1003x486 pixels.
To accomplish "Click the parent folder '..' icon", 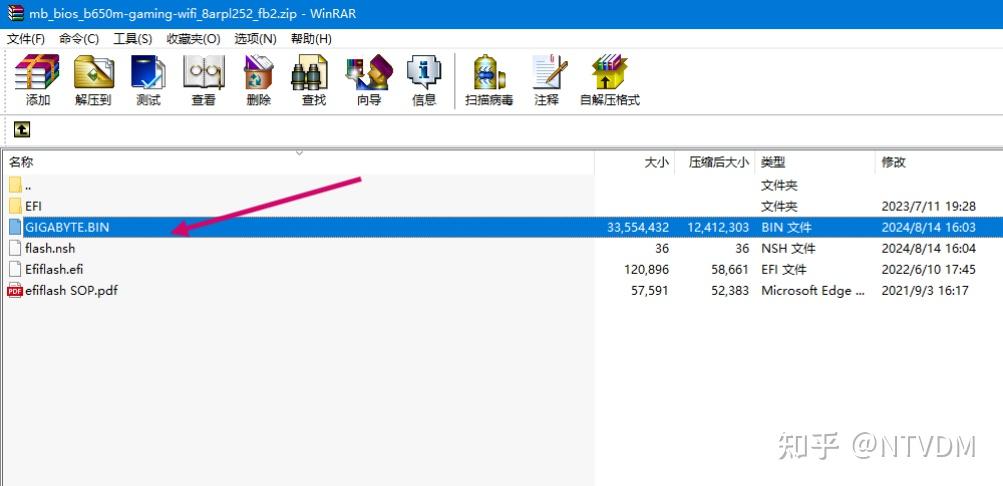I will click(x=15, y=185).
